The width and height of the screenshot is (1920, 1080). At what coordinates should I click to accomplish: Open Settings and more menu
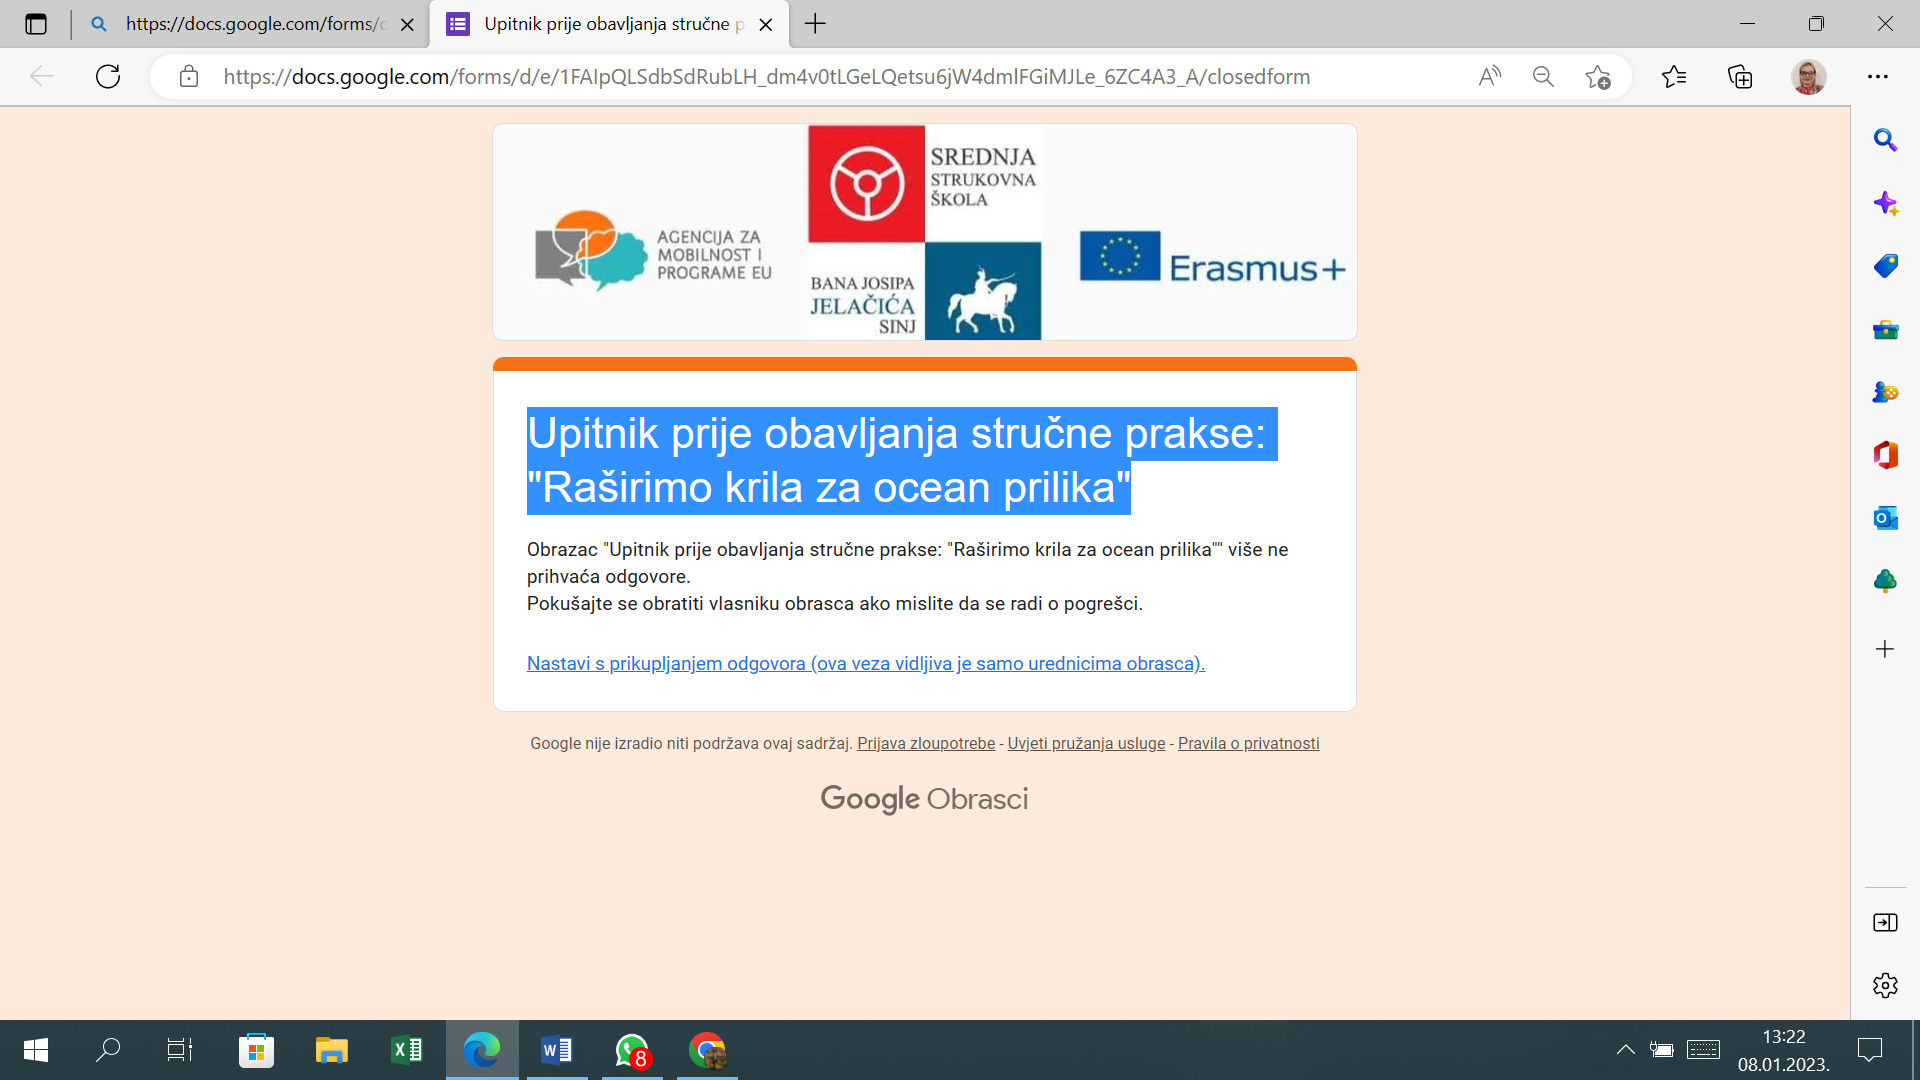tap(1878, 76)
